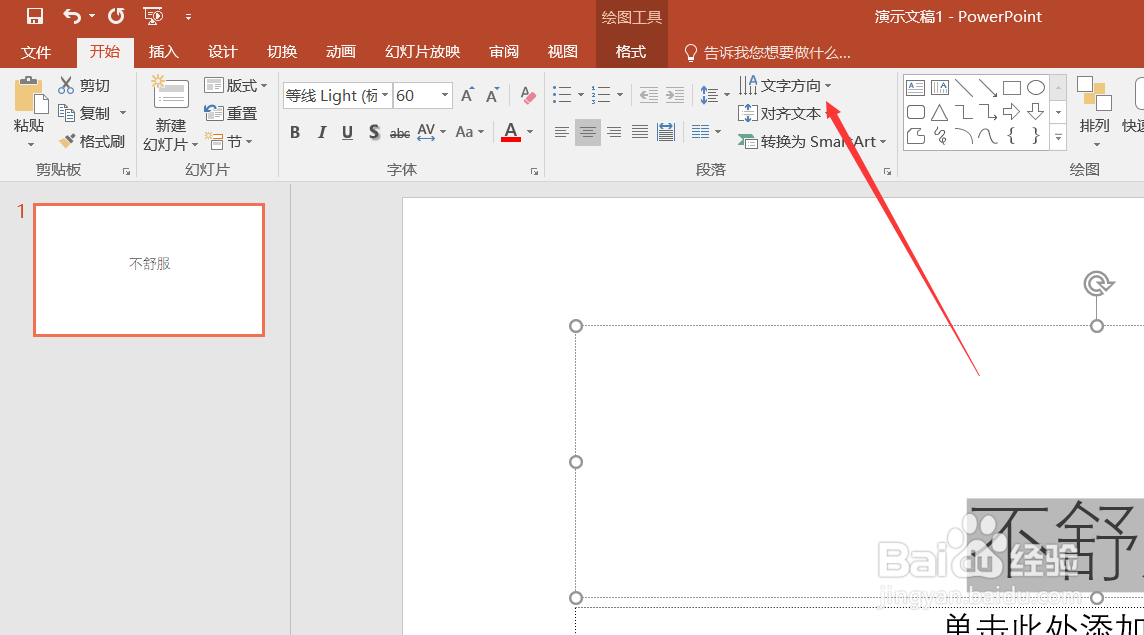Open the 格式 drawing tools tab
1144x635 pixels.
pos(631,52)
